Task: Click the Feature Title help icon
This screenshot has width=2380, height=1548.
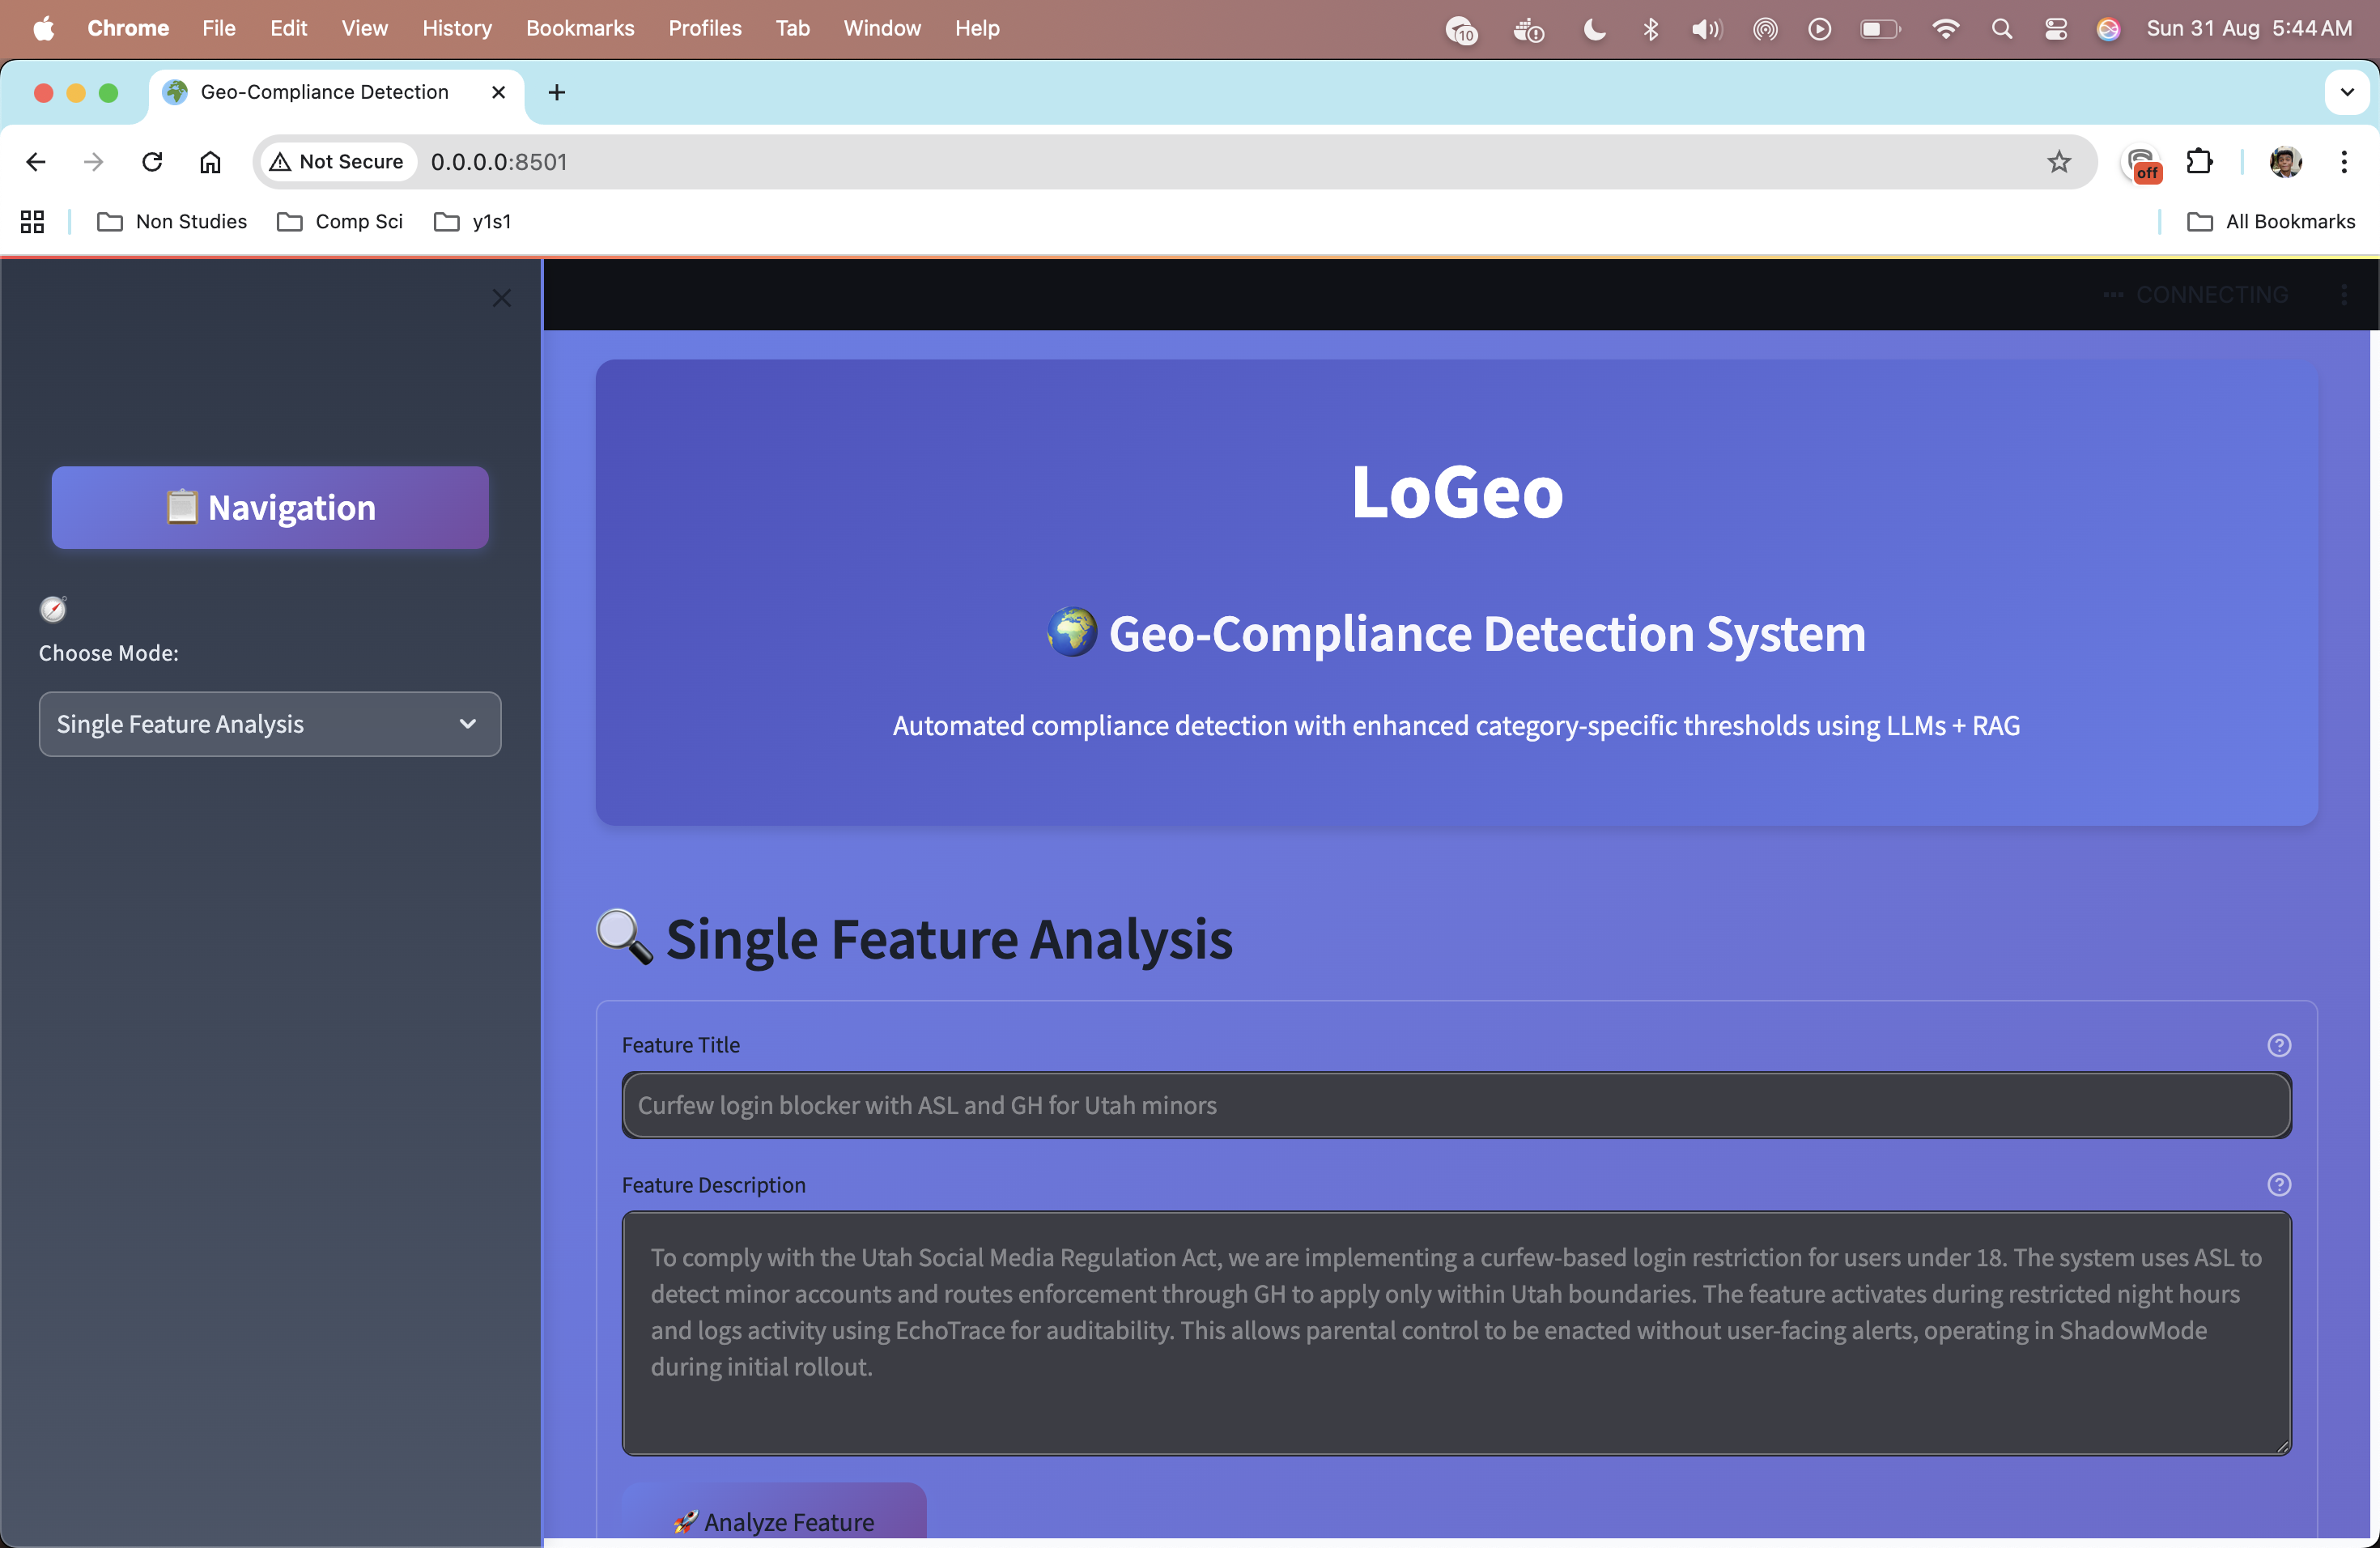Action: (2278, 1045)
